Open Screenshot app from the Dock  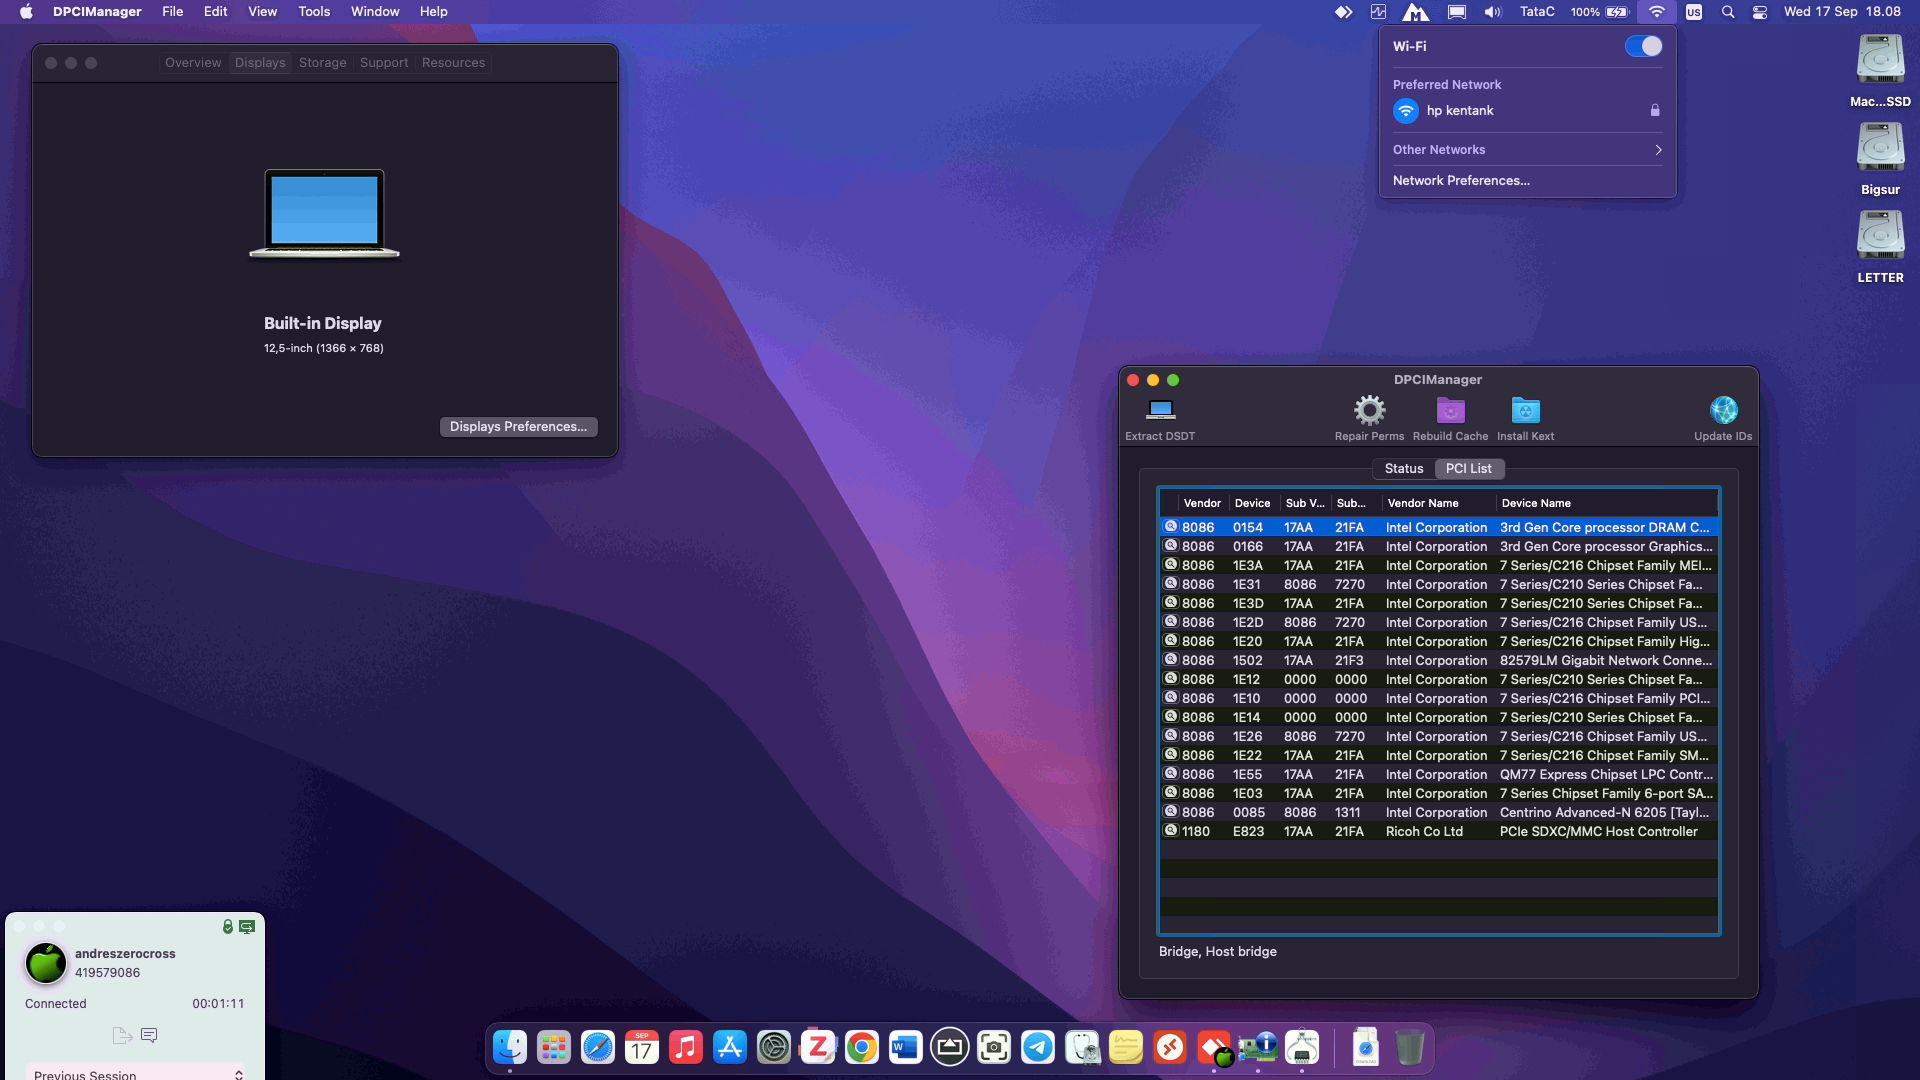click(x=994, y=1047)
